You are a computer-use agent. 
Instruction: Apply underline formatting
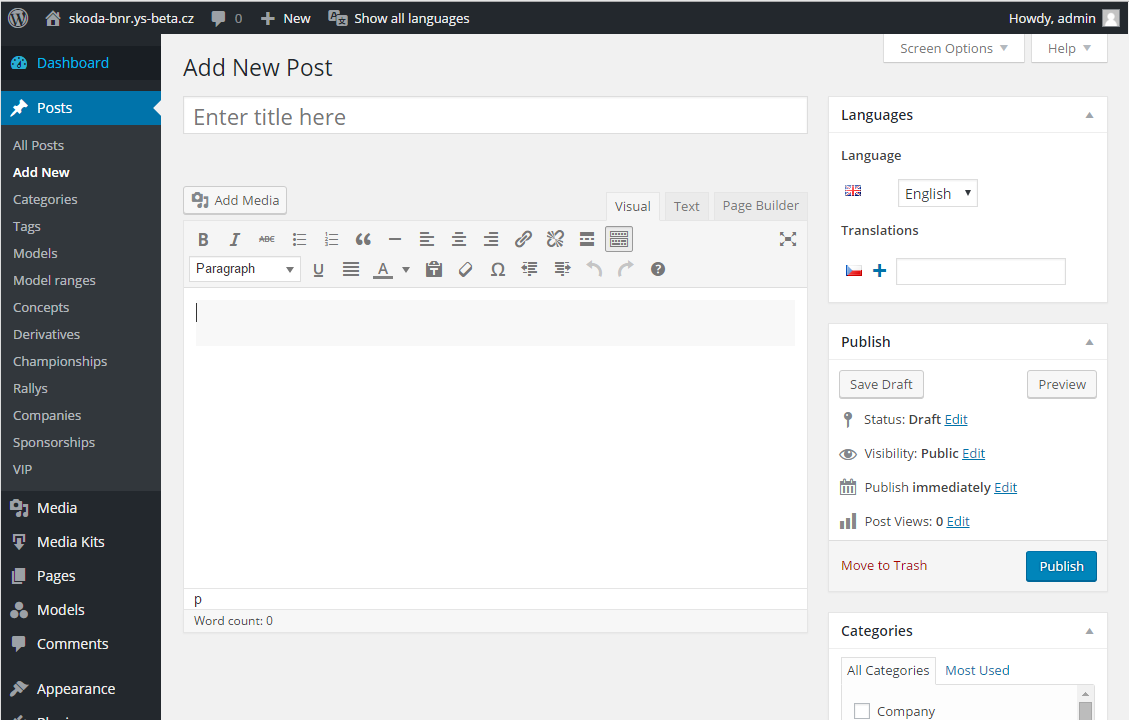point(318,269)
